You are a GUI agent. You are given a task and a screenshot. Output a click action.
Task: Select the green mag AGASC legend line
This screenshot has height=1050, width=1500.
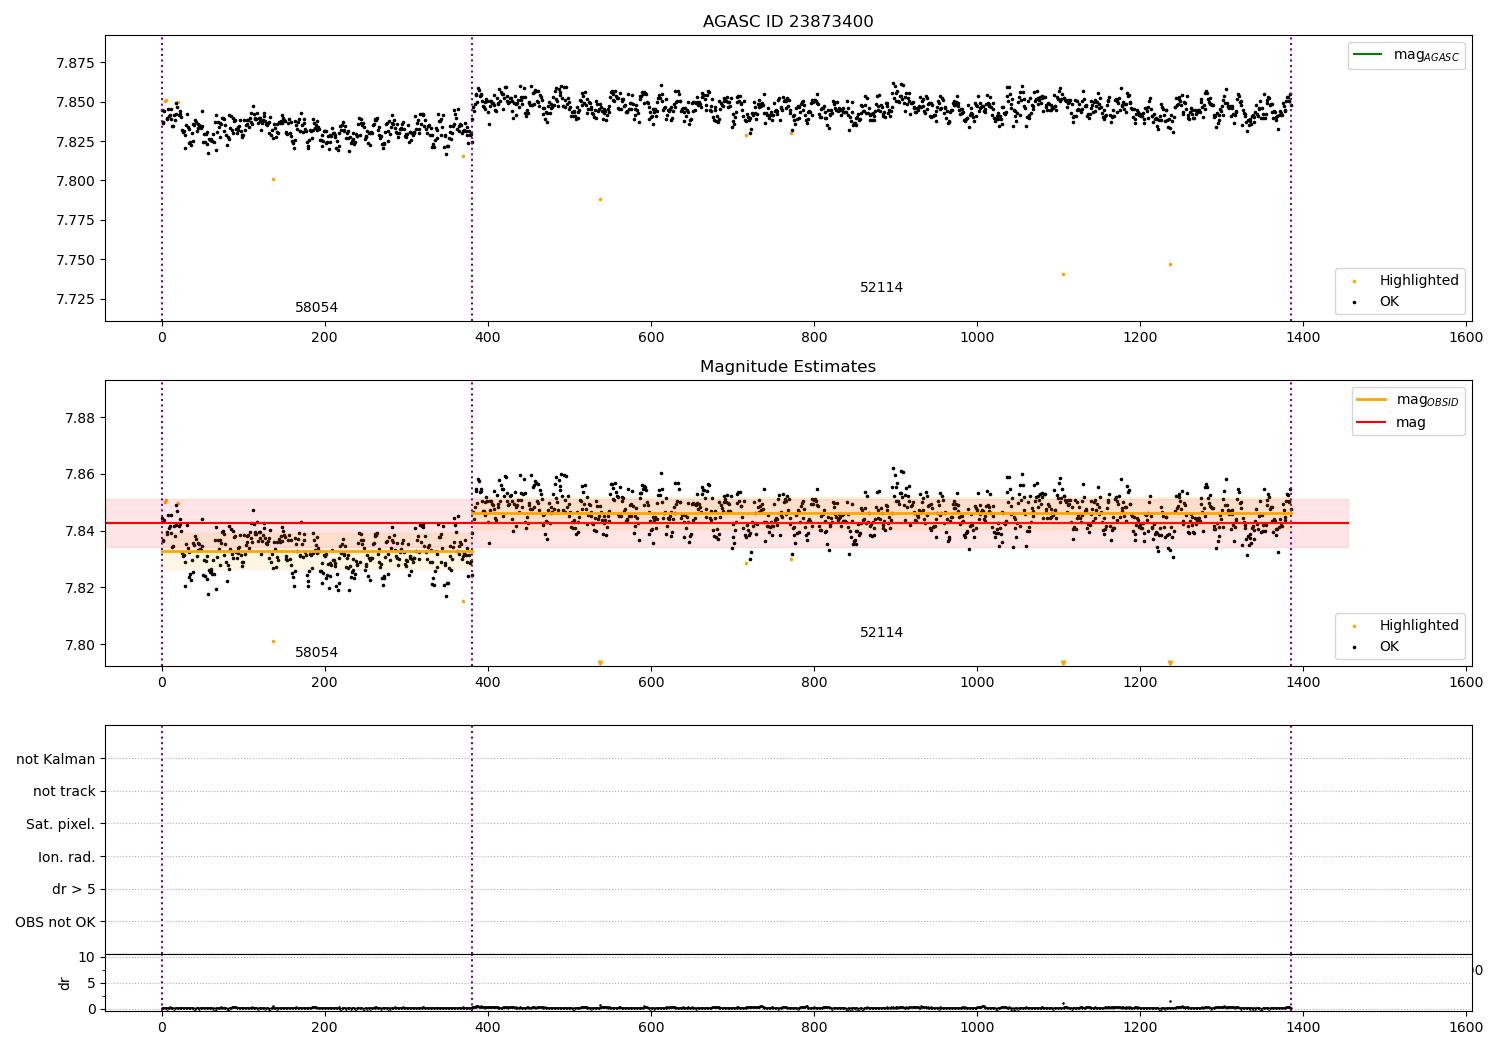[x=1367, y=55]
